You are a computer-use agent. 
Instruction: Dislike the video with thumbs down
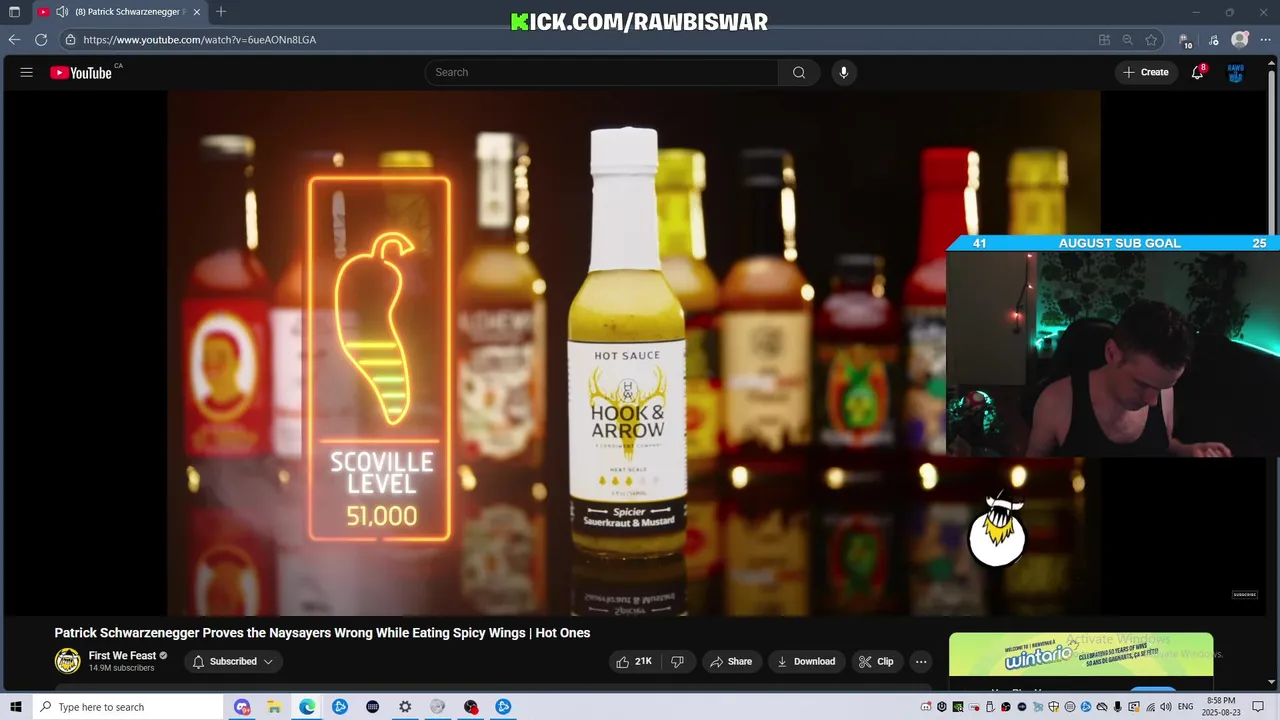678,661
